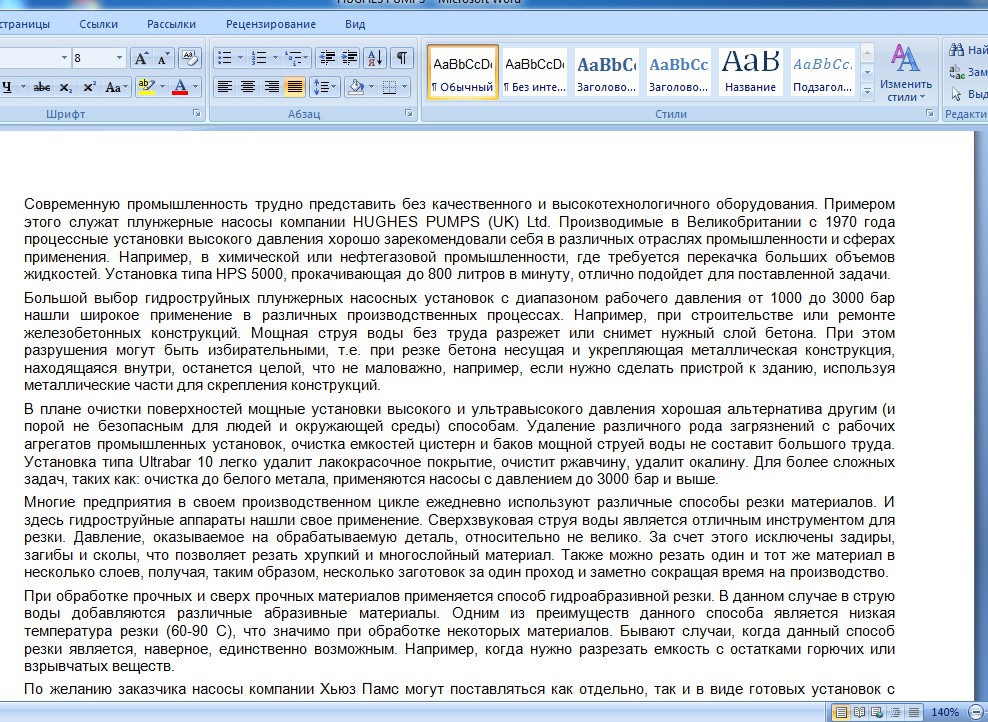Open font color dropdown arrow
The height and width of the screenshot is (722, 988).
coord(195,87)
